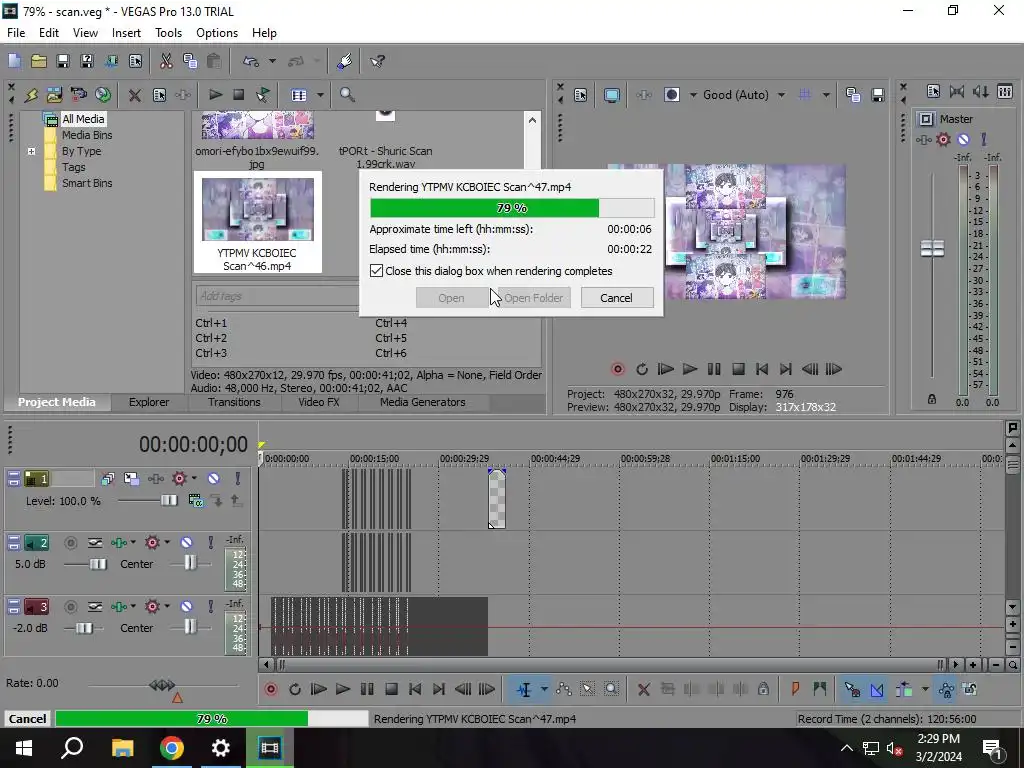The height and width of the screenshot is (768, 1024).
Task: Expand the By Type media bin tree
Action: pyautogui.click(x=31, y=152)
